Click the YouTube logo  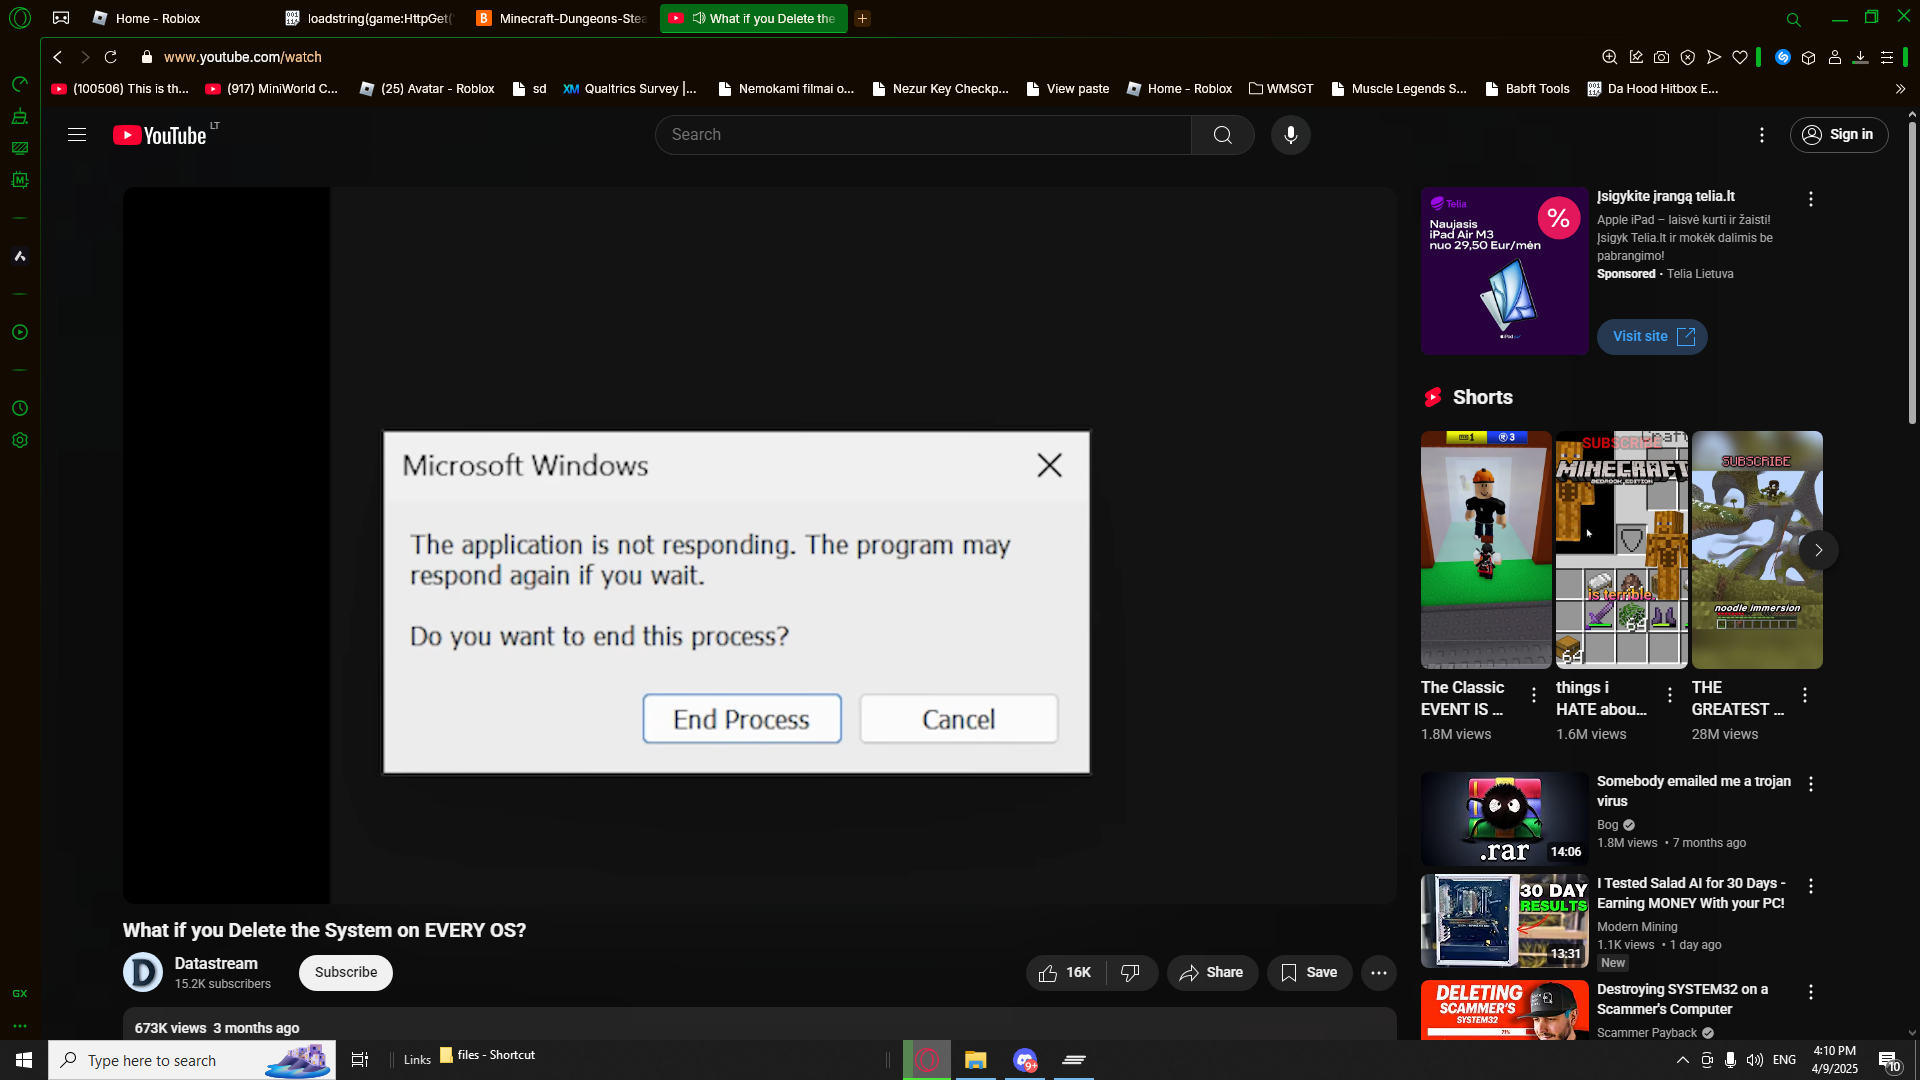[160, 135]
